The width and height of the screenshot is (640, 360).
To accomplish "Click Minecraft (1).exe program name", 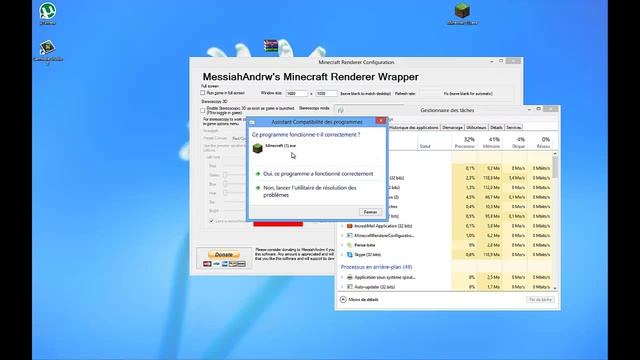I will [280, 146].
